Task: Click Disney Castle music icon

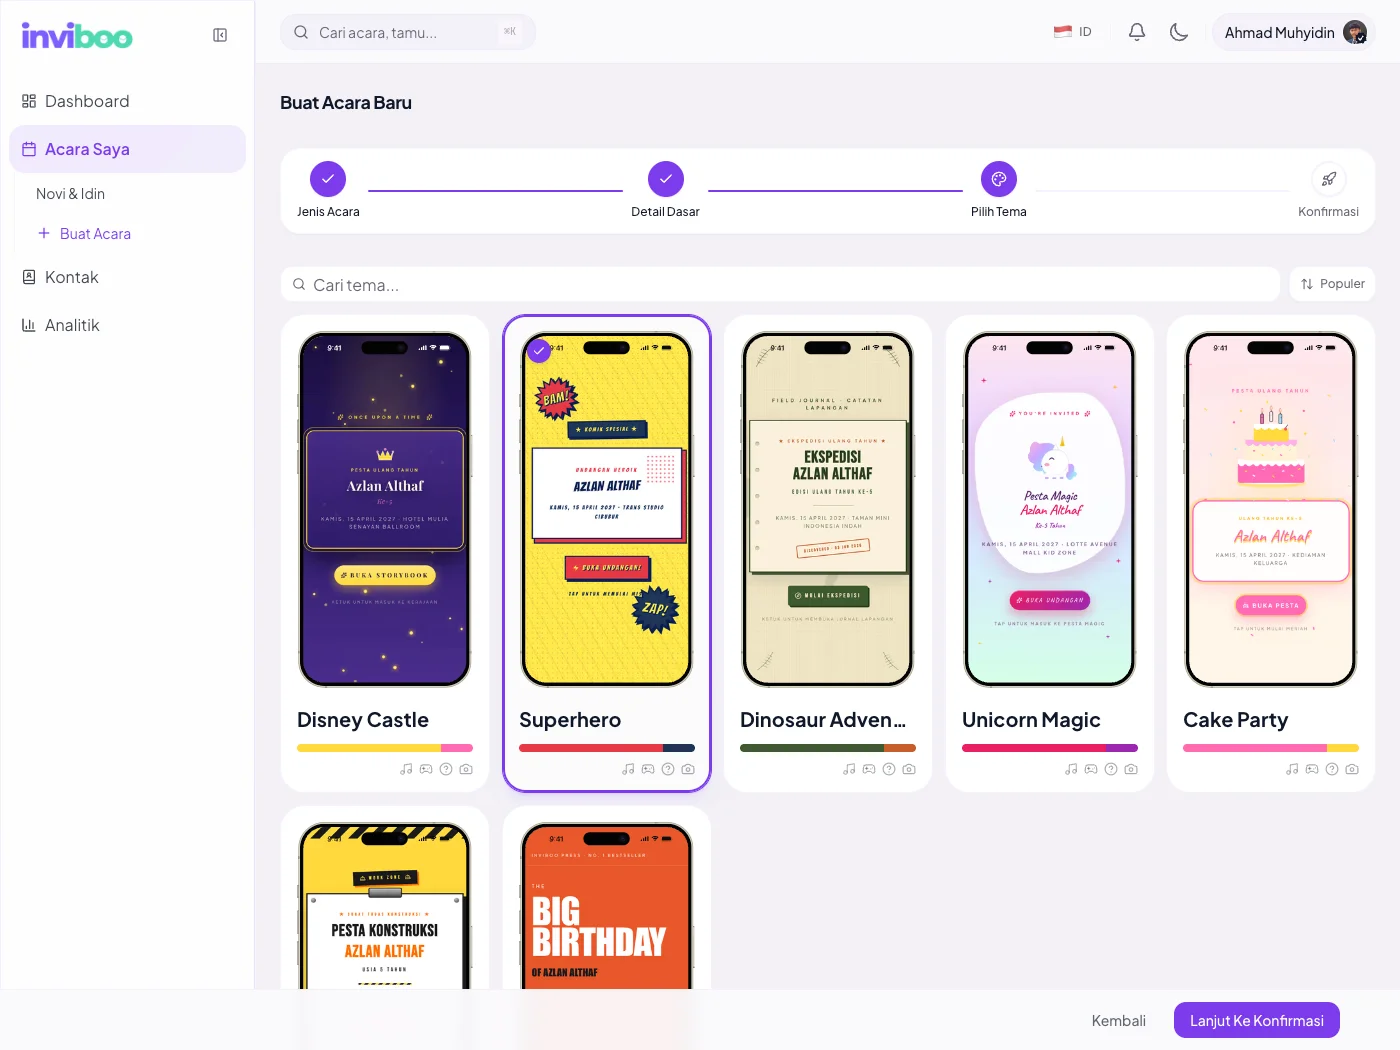Action: (x=406, y=769)
